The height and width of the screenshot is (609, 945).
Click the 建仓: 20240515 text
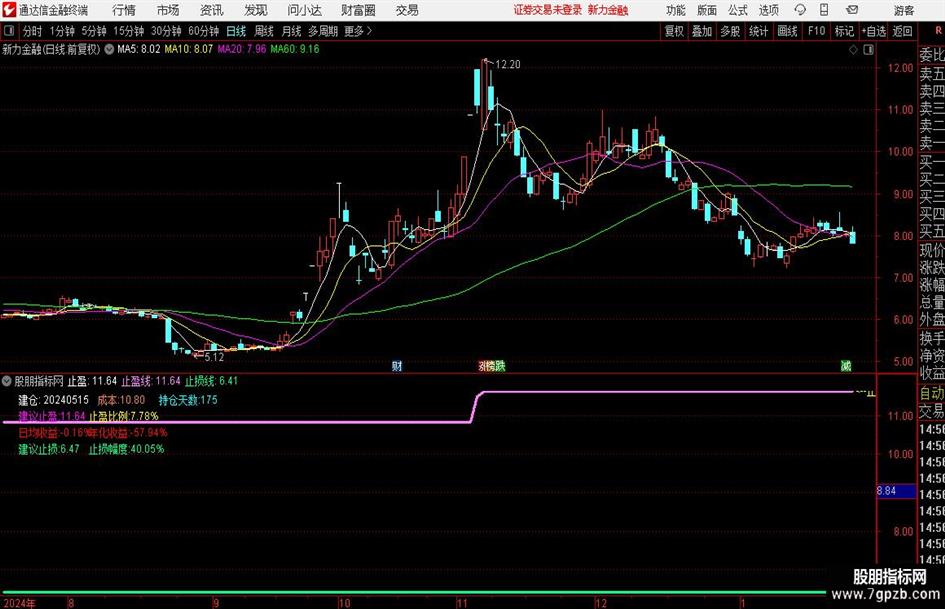(53, 400)
